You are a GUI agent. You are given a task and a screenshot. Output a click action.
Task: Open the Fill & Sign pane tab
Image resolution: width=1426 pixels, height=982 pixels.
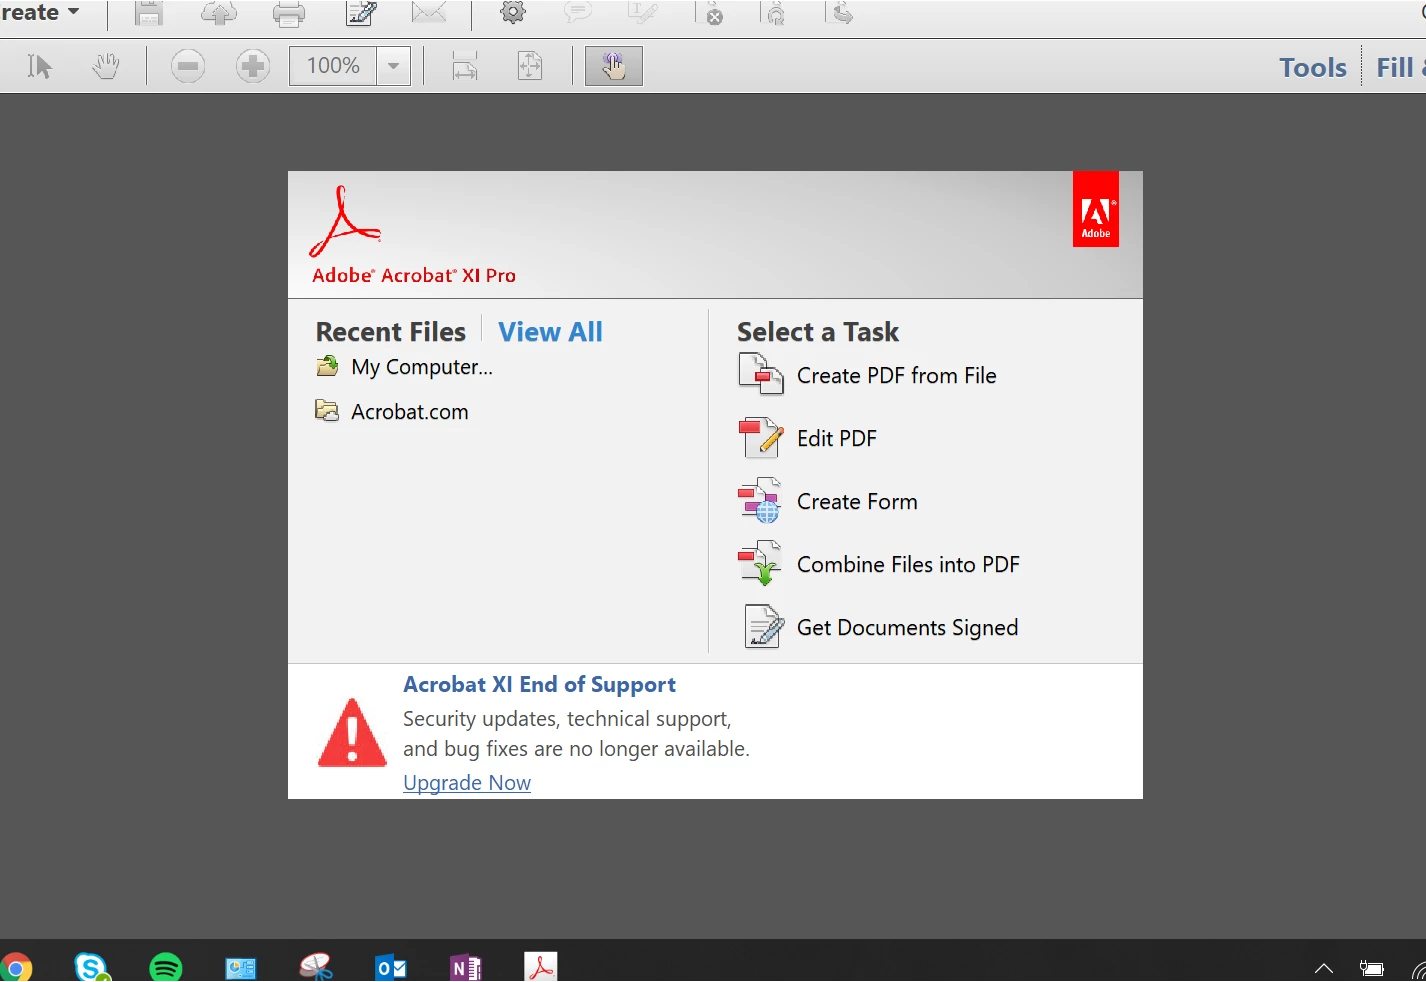click(1400, 67)
